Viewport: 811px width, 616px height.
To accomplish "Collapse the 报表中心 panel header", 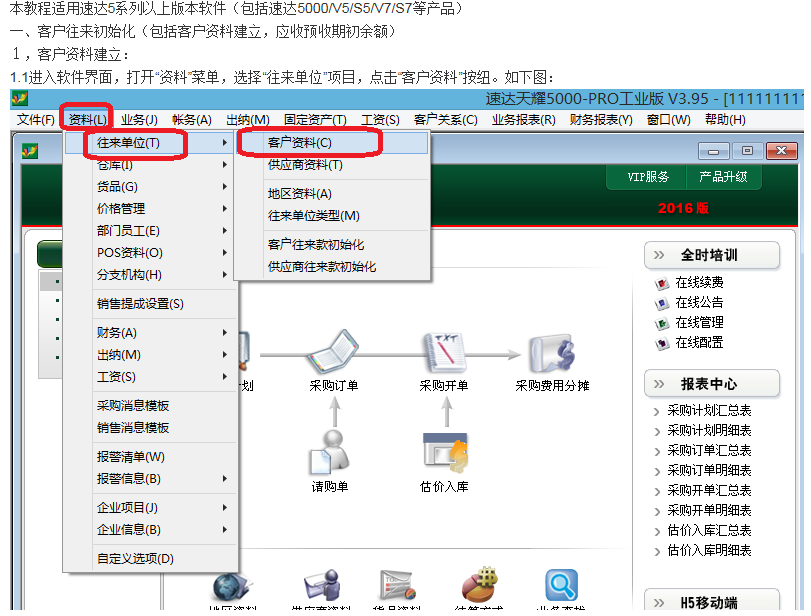I will 711,383.
